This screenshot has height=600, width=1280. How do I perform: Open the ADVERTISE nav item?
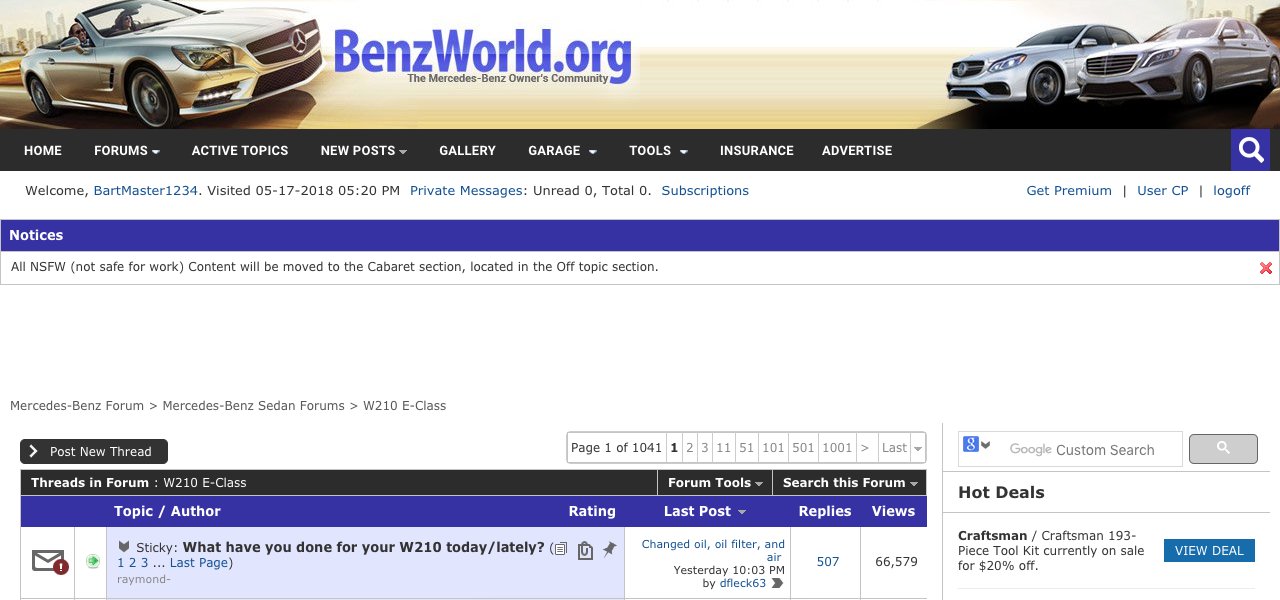click(x=857, y=150)
